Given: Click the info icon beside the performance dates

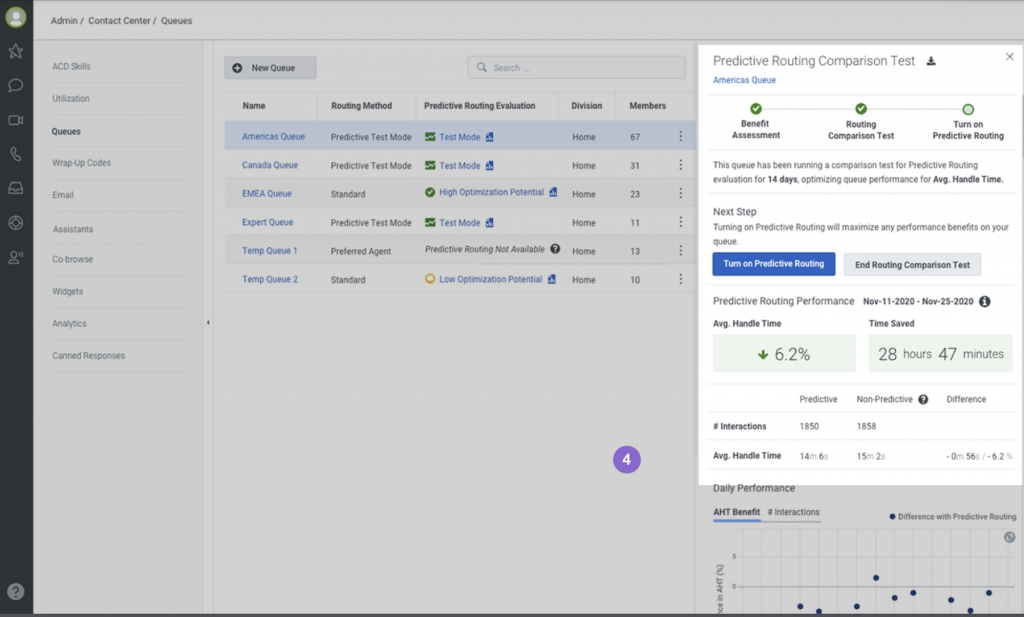Looking at the screenshot, I should click(984, 301).
